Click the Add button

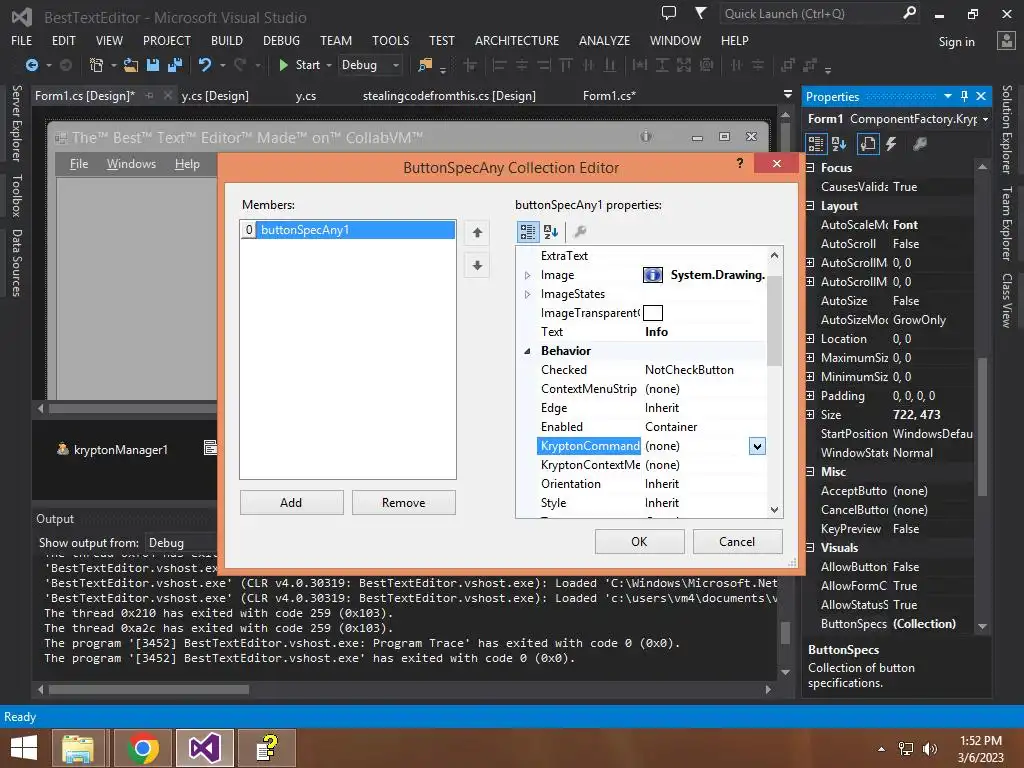[x=291, y=503]
